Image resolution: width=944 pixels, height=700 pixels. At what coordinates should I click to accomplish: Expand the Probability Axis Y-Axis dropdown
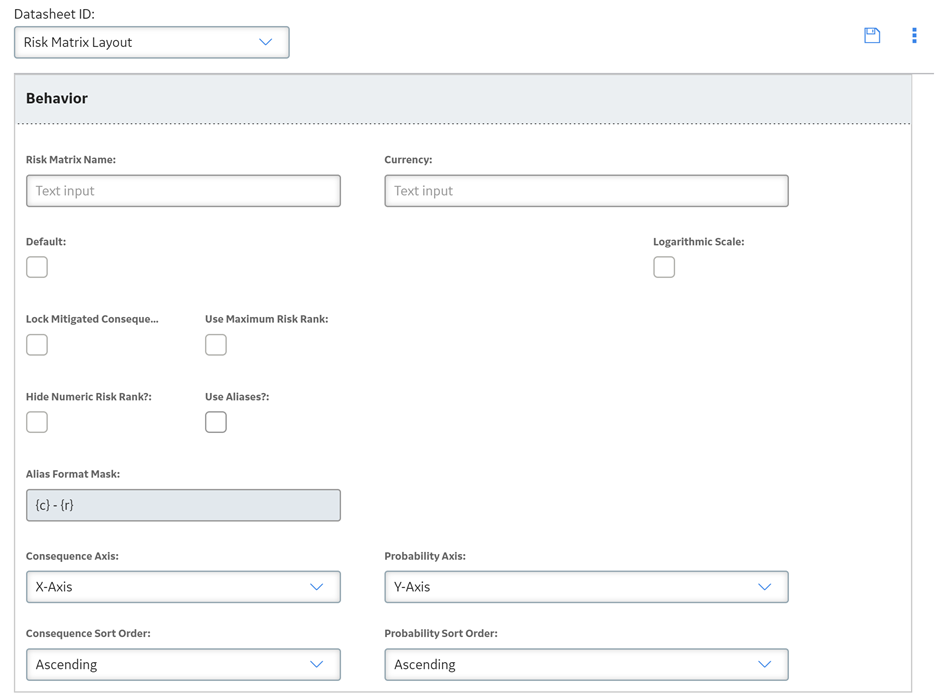point(586,587)
